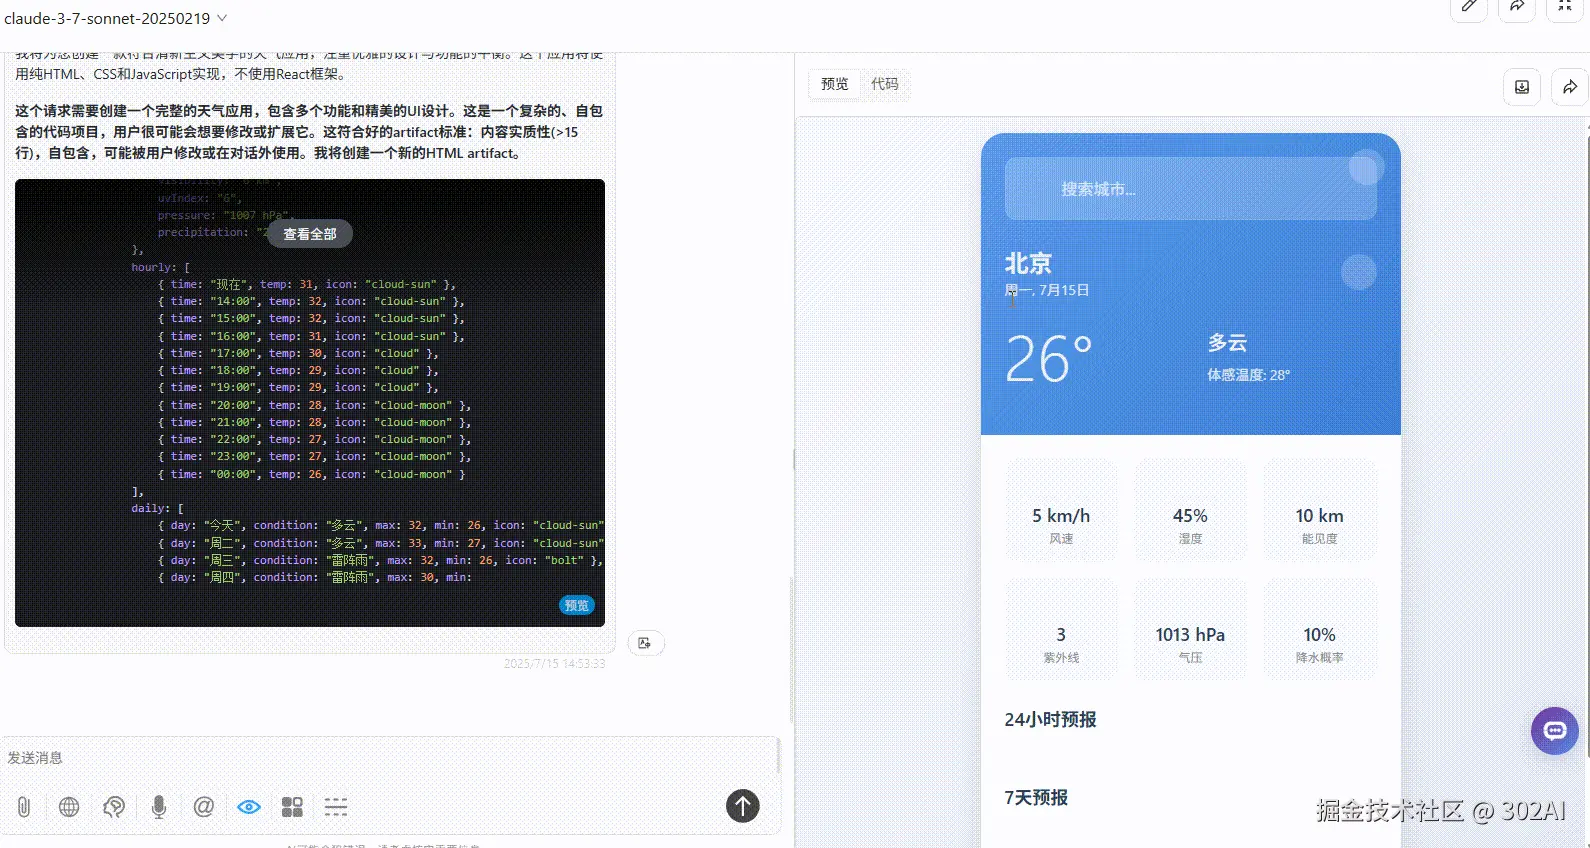Click the code line with day "周二"
The image size is (1590, 848).
point(380,543)
